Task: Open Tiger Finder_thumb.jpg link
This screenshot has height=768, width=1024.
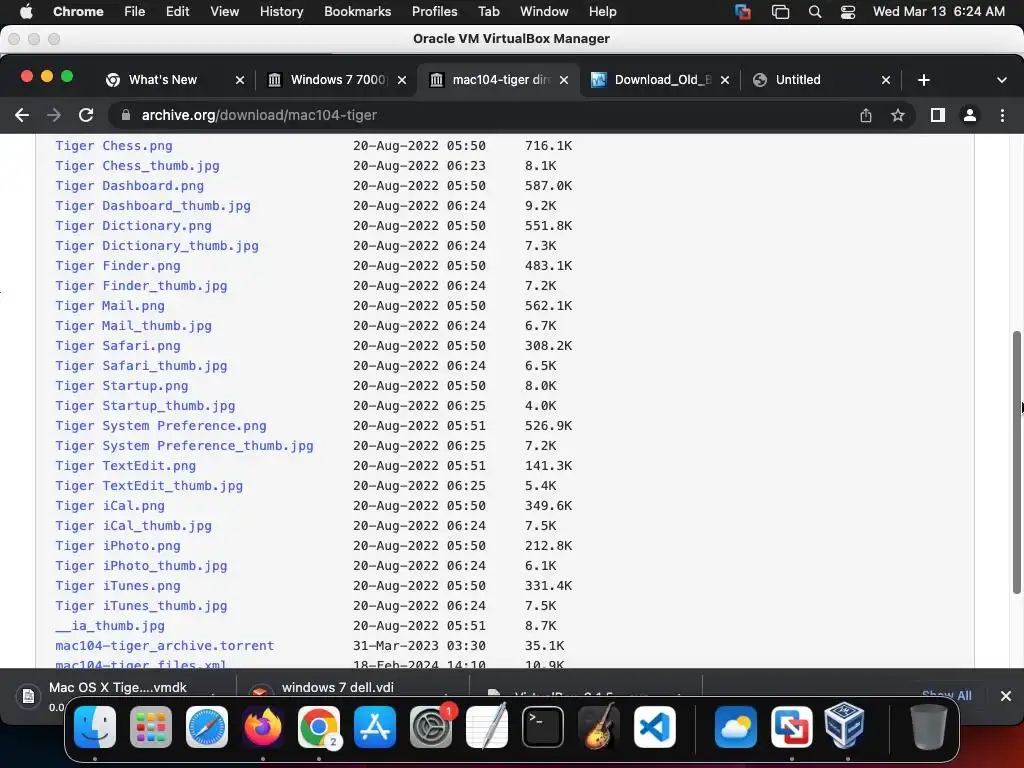Action: pyautogui.click(x=141, y=286)
